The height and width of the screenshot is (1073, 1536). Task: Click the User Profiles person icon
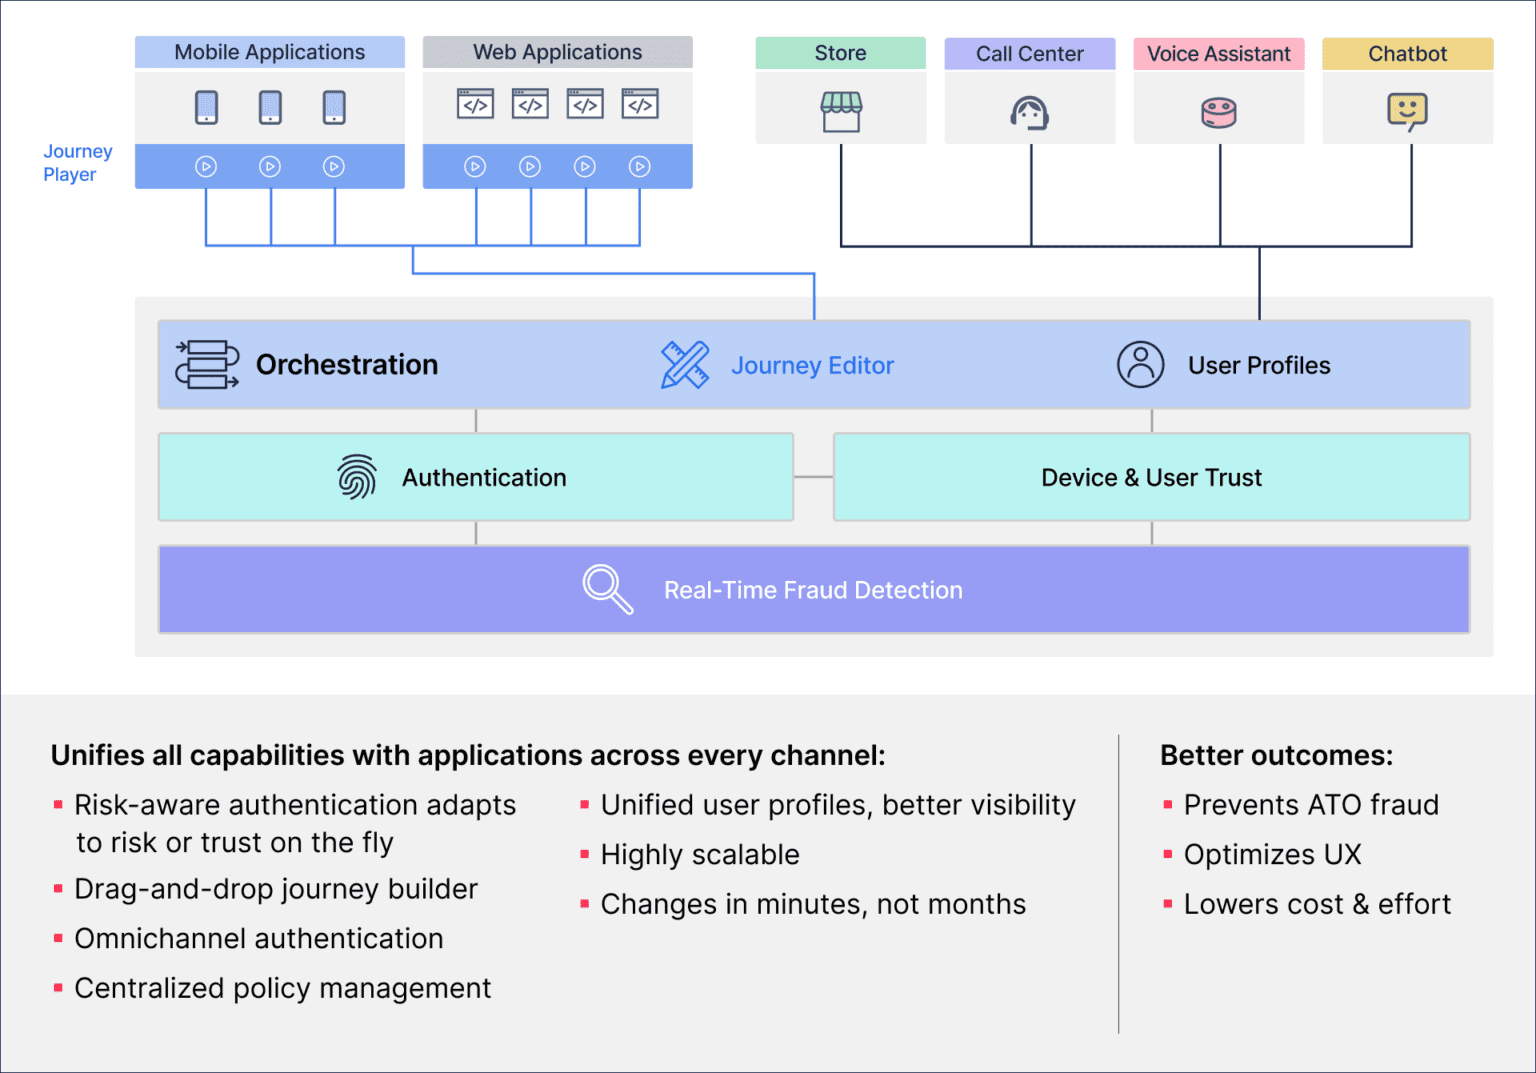tap(1140, 364)
